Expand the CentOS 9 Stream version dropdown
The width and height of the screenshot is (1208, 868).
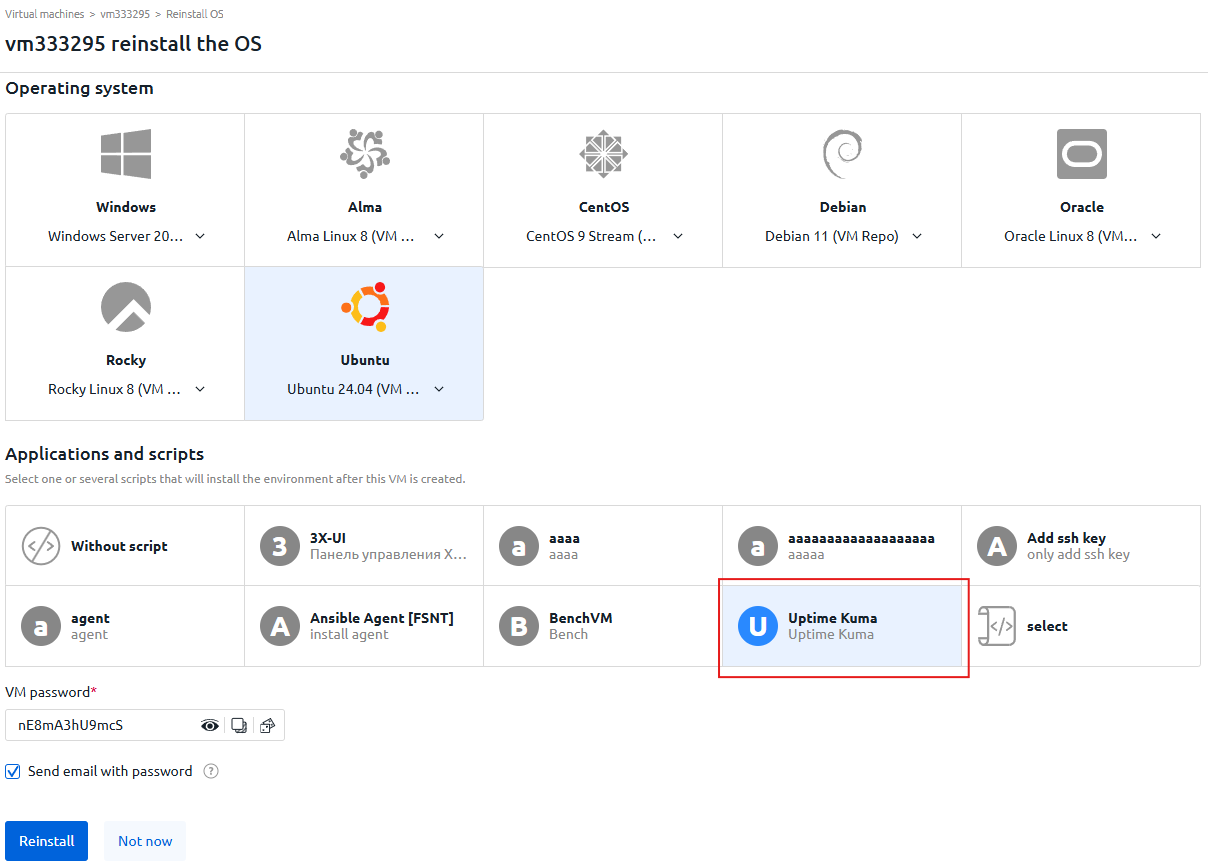pos(678,236)
